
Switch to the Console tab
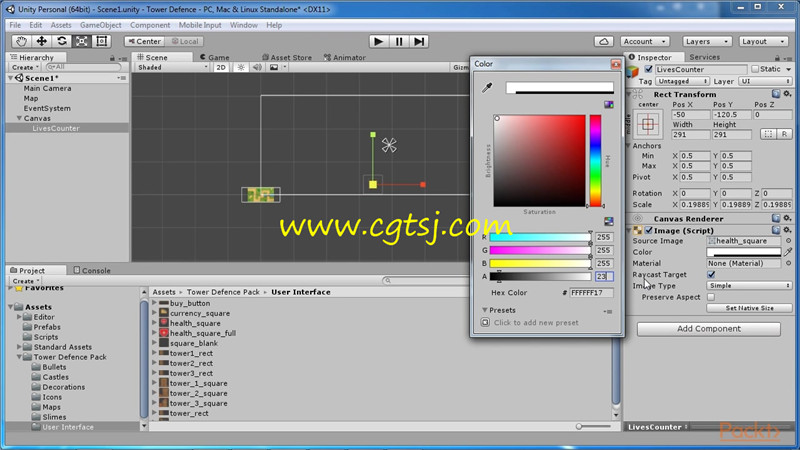[92, 270]
